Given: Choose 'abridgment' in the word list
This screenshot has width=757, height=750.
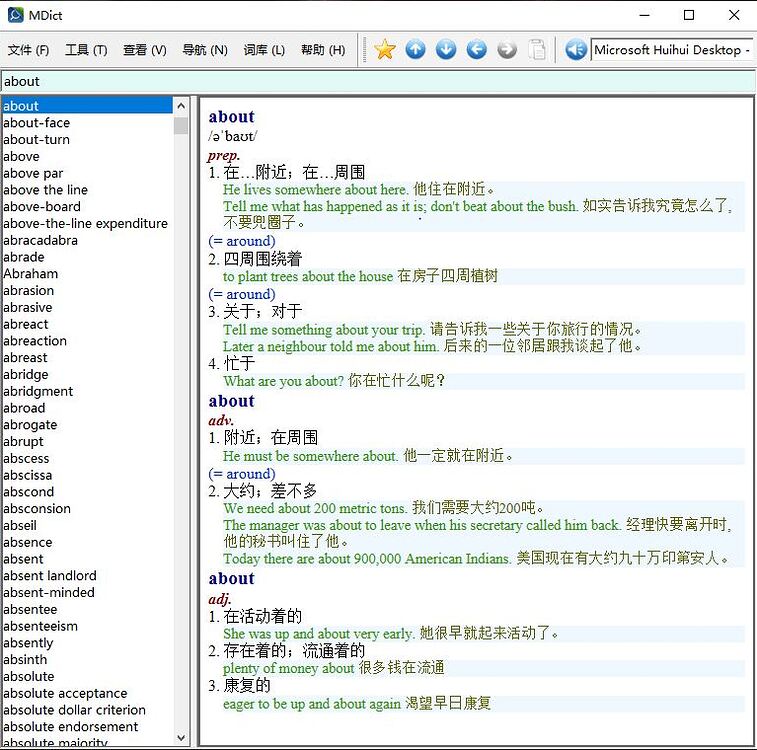Looking at the screenshot, I should click(38, 391).
